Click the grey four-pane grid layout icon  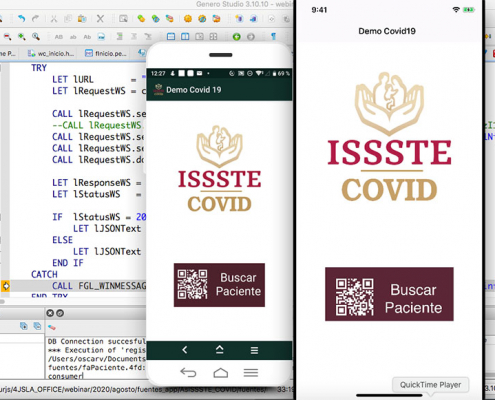[213, 36]
